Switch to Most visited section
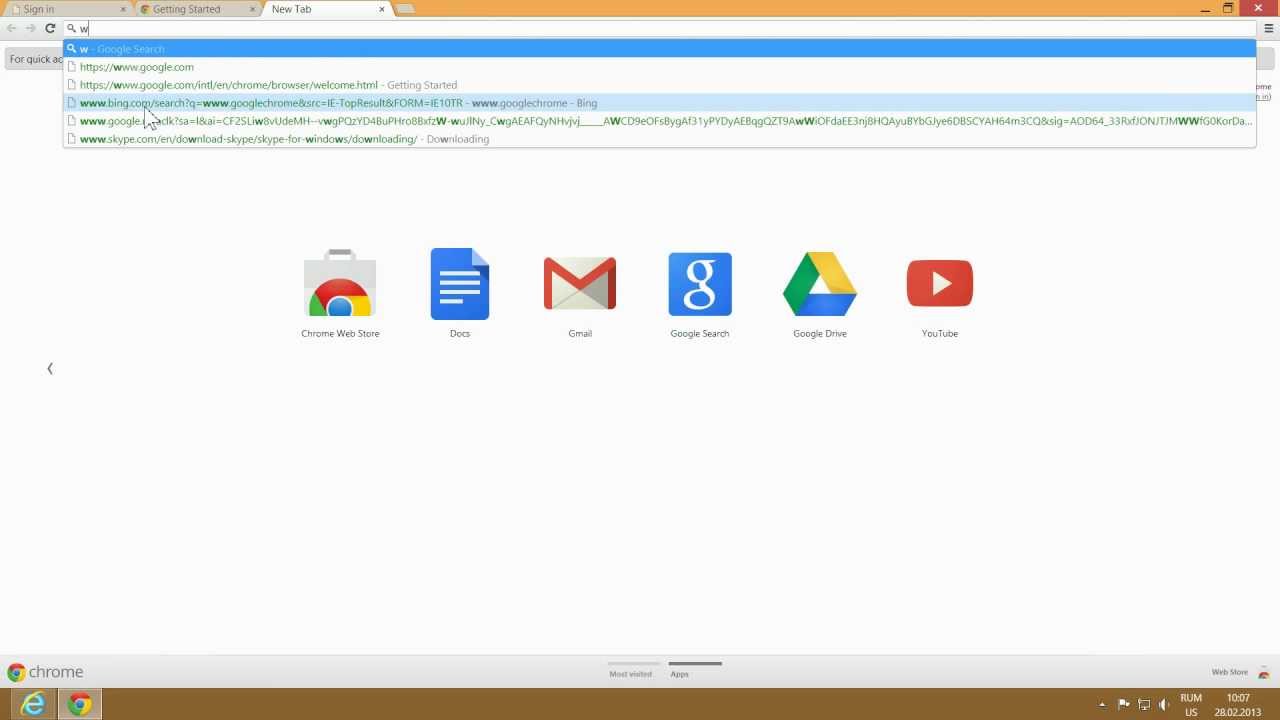This screenshot has height=720, width=1280. pos(631,672)
